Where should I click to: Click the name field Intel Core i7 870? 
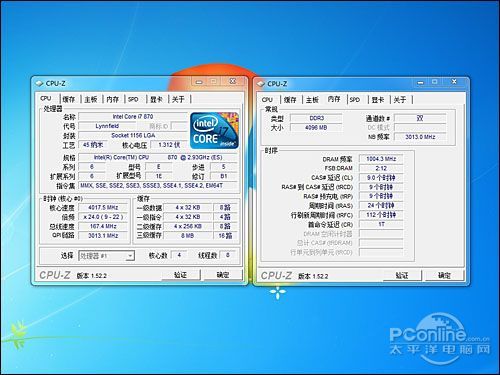[133, 116]
